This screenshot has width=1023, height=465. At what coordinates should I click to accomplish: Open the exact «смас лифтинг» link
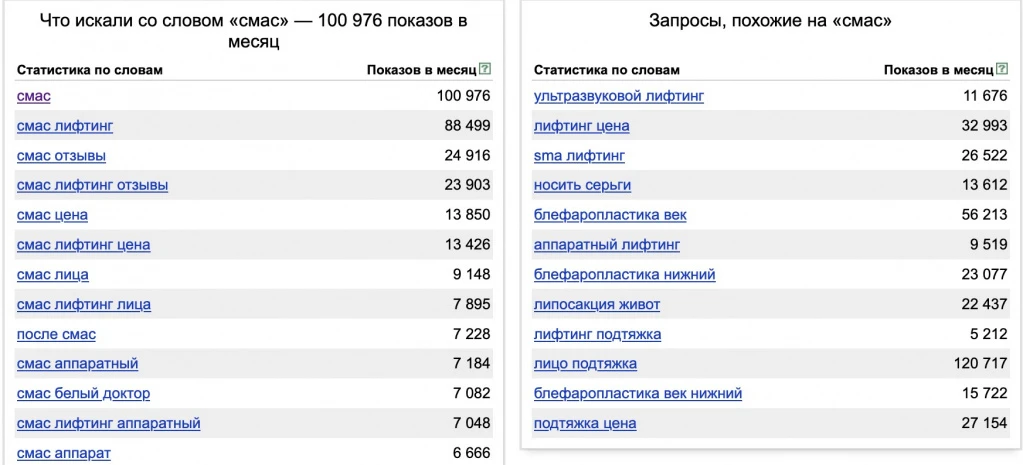pyautogui.click(x=65, y=126)
